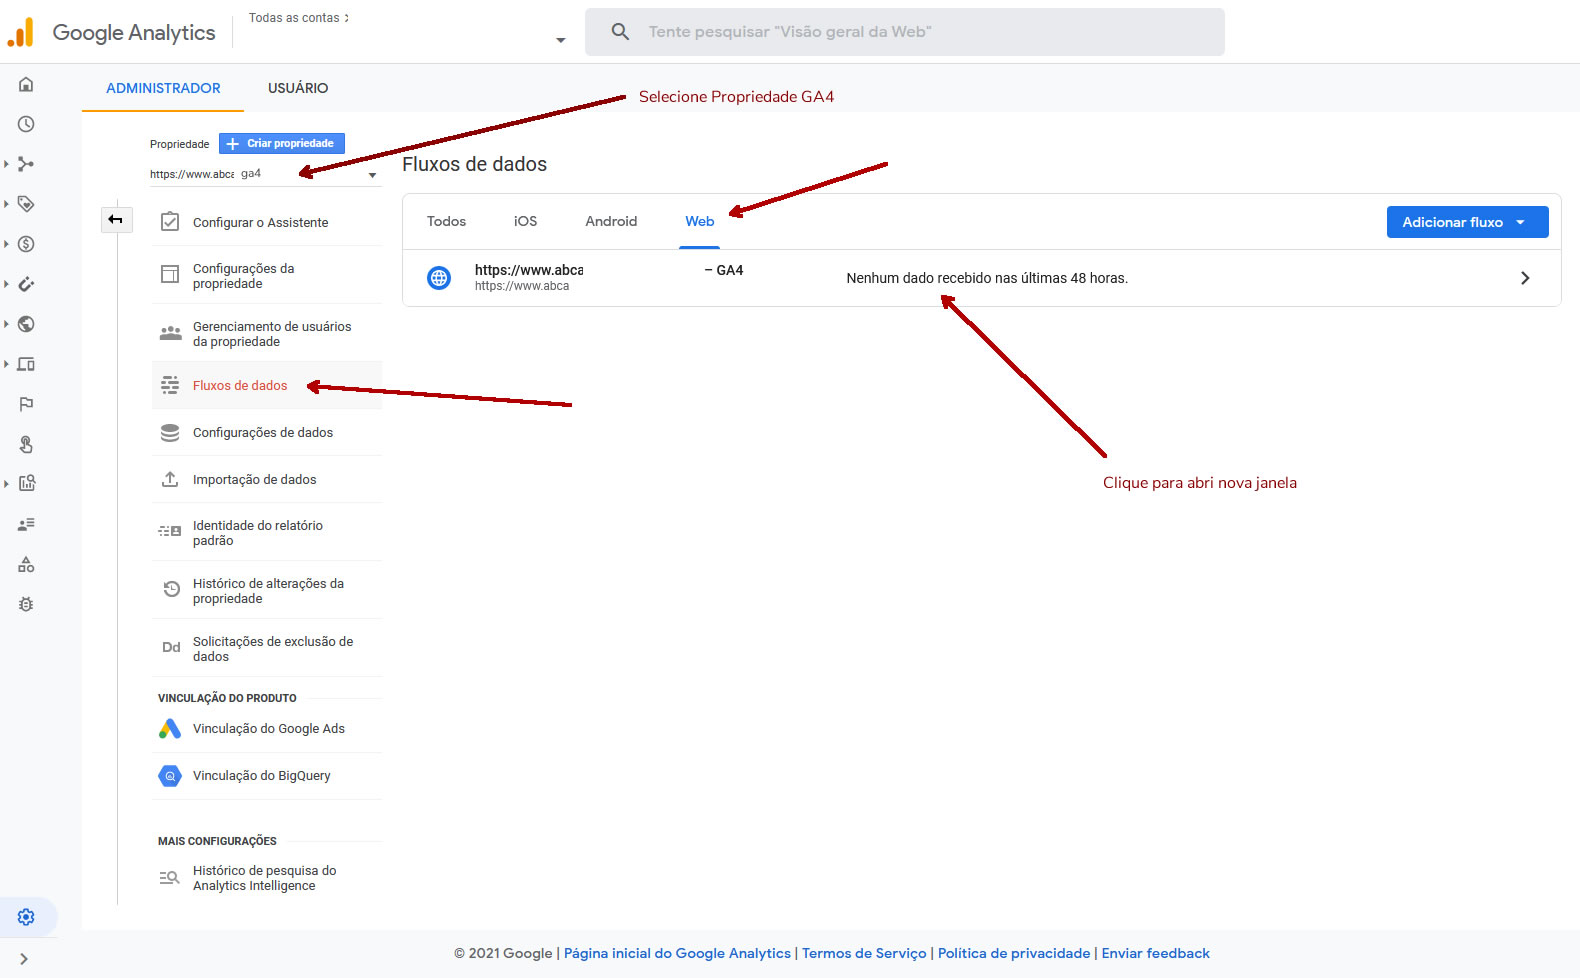The height and width of the screenshot is (978, 1580).
Task: Click the Fluxos de dados streams icon
Action: click(170, 385)
